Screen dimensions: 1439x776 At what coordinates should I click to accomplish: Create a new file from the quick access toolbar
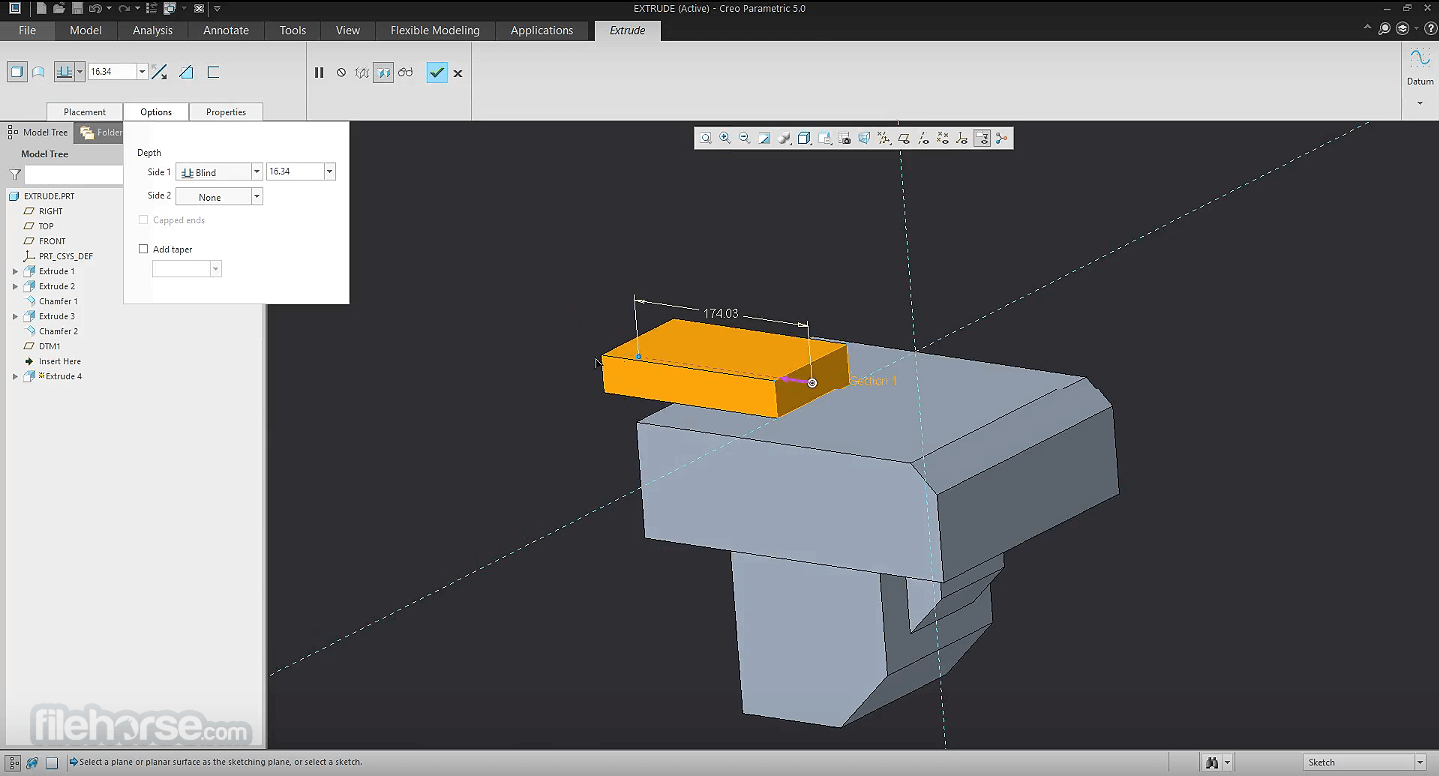41,8
